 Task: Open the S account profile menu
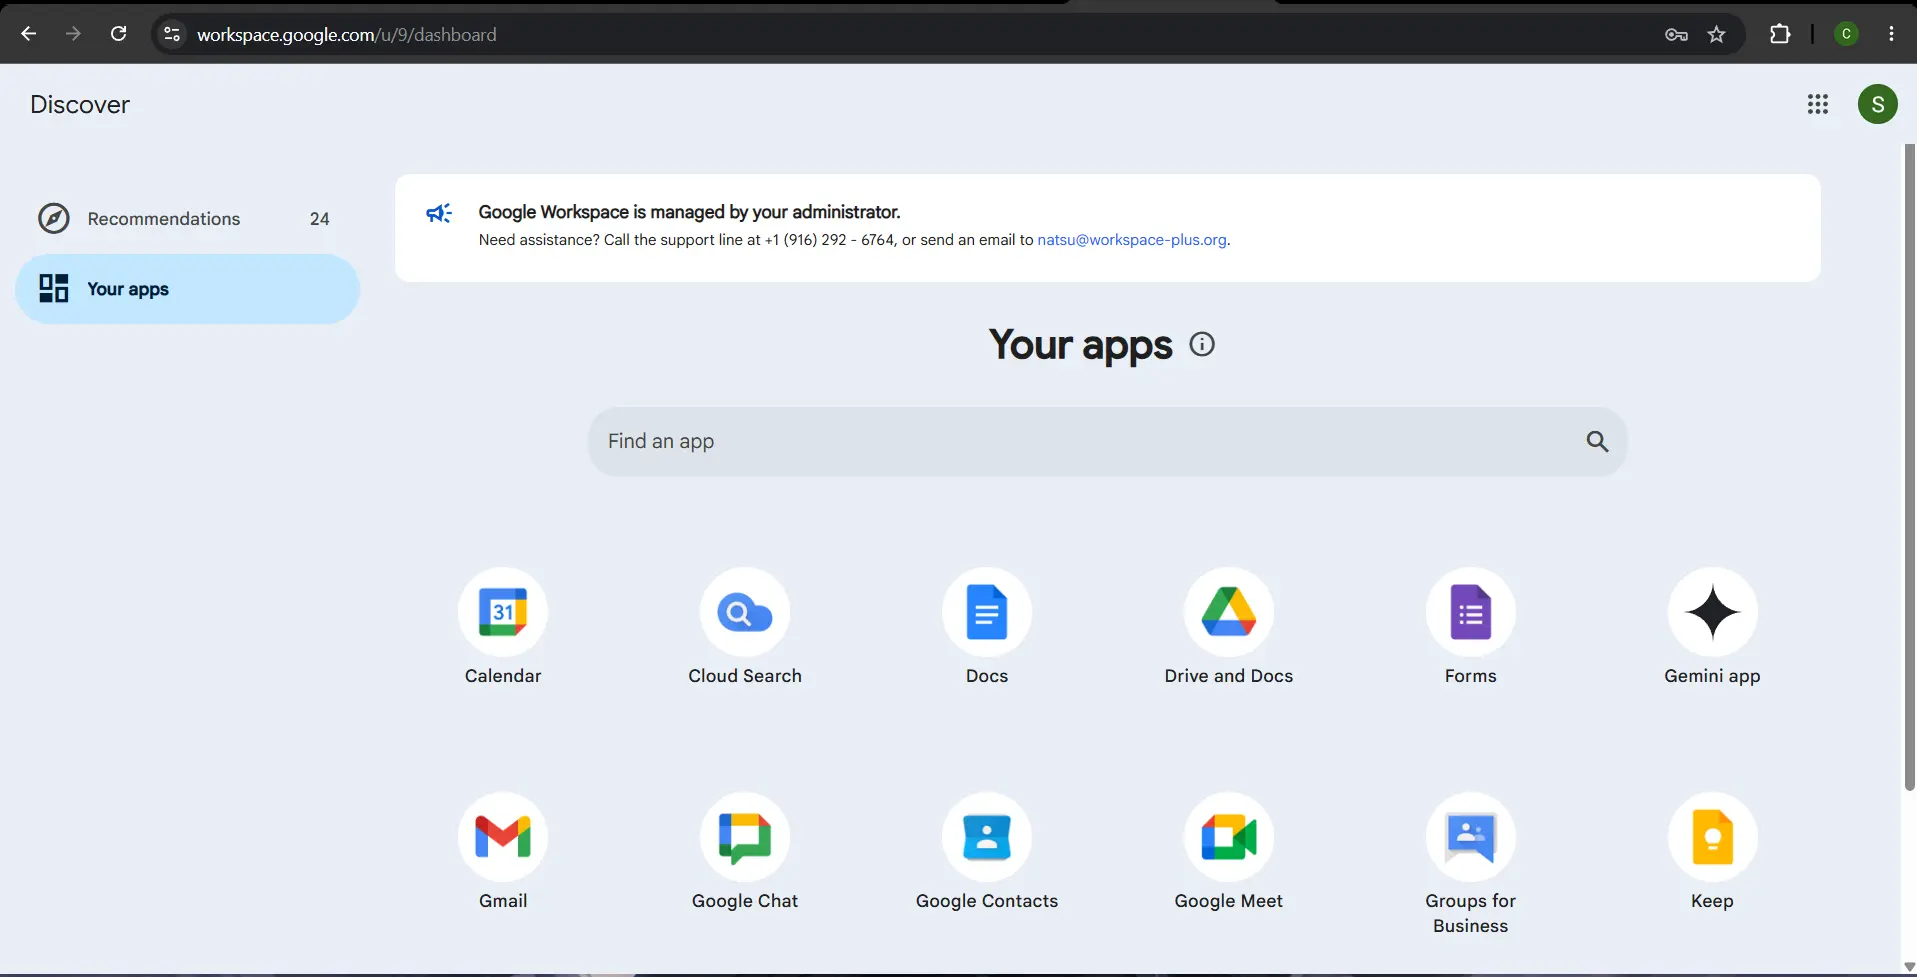[x=1878, y=104]
